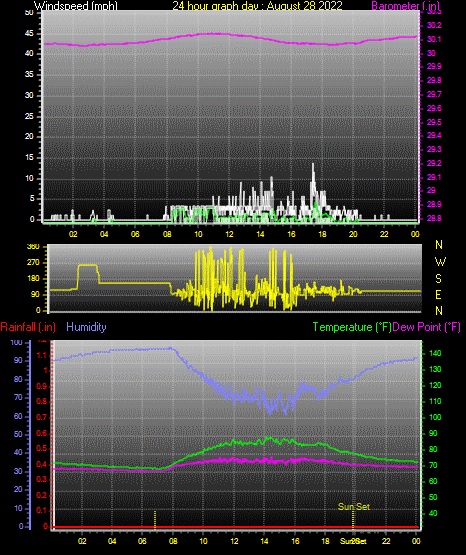Click the 'Barometer (.in)' axis title
This screenshot has width=466, height=555.
point(405,5)
